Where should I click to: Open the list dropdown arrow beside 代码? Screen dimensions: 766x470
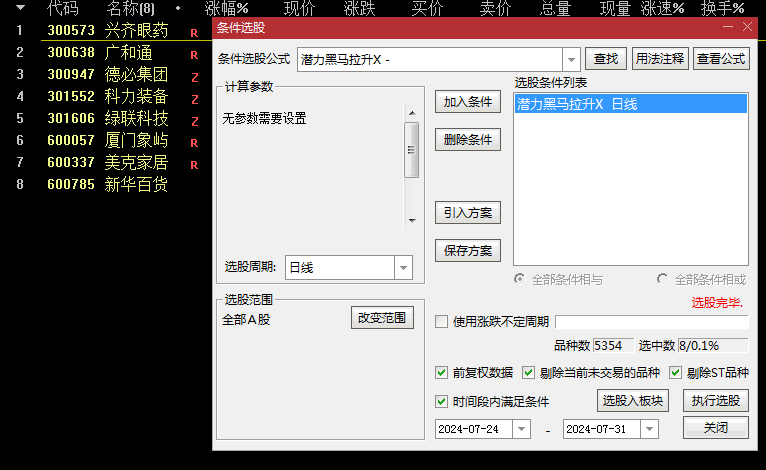20,8
